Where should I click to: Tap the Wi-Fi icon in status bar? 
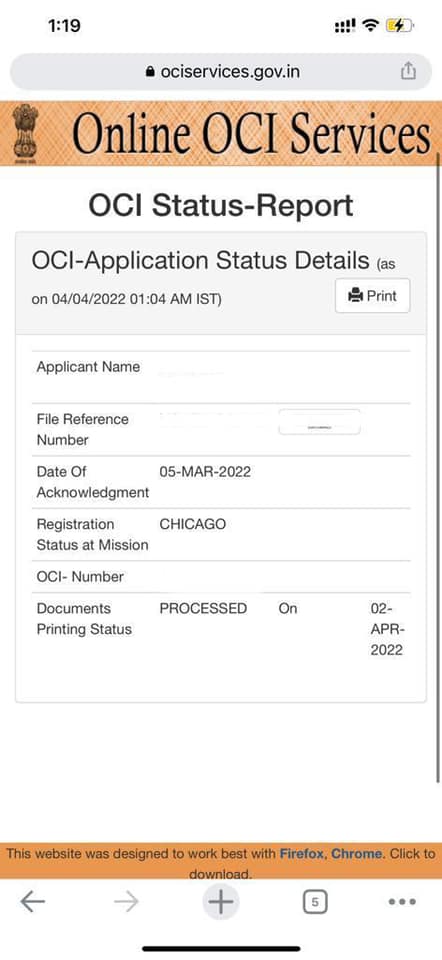370,25
